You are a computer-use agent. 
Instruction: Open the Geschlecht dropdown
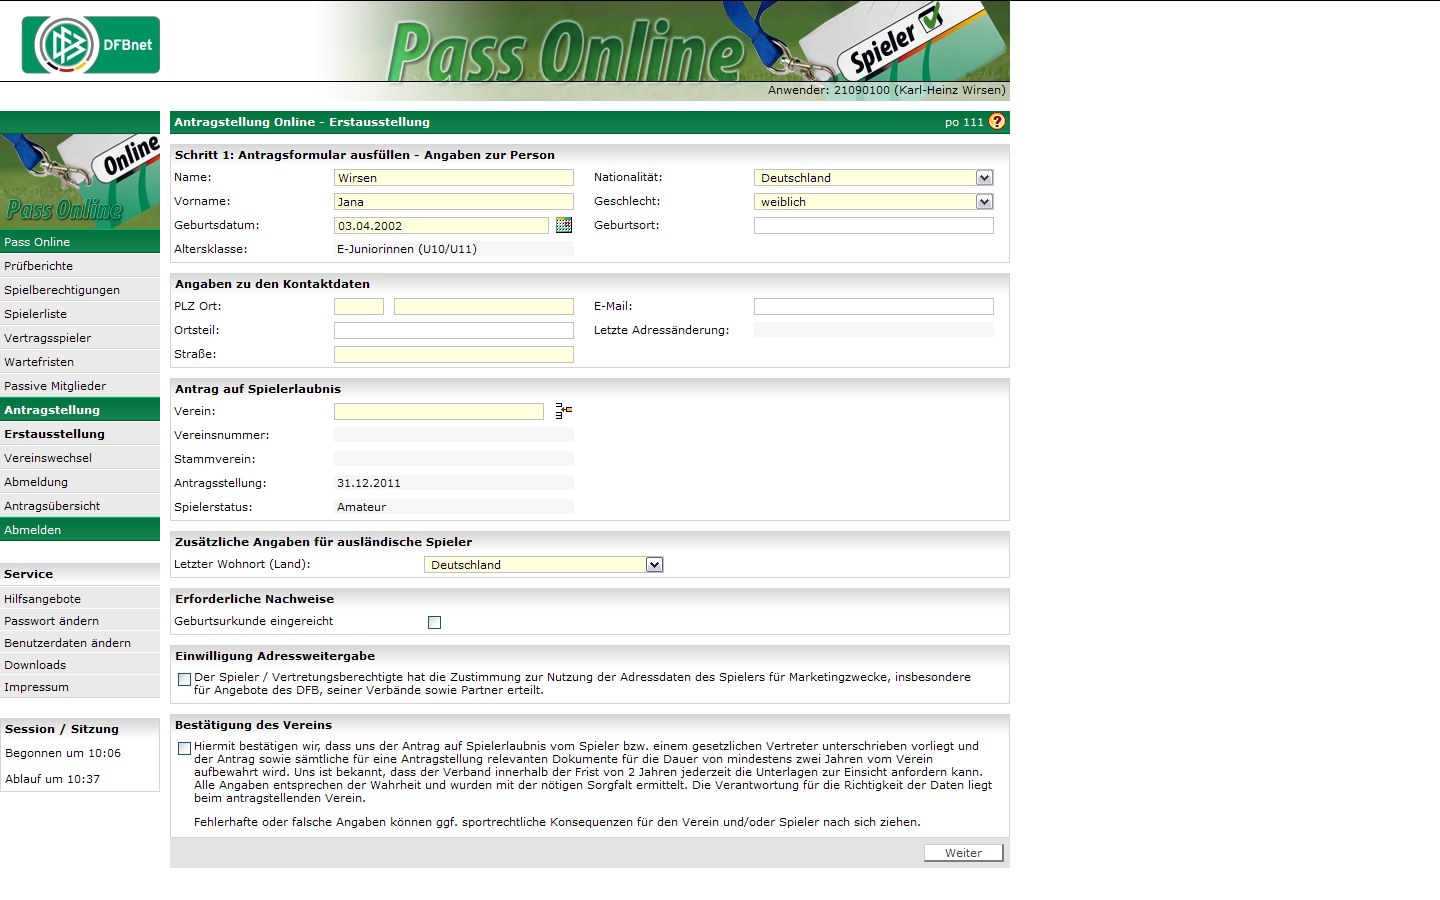(x=874, y=202)
